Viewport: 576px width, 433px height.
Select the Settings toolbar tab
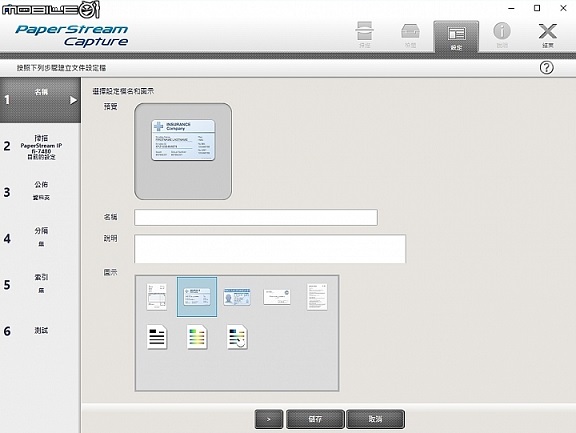(456, 37)
